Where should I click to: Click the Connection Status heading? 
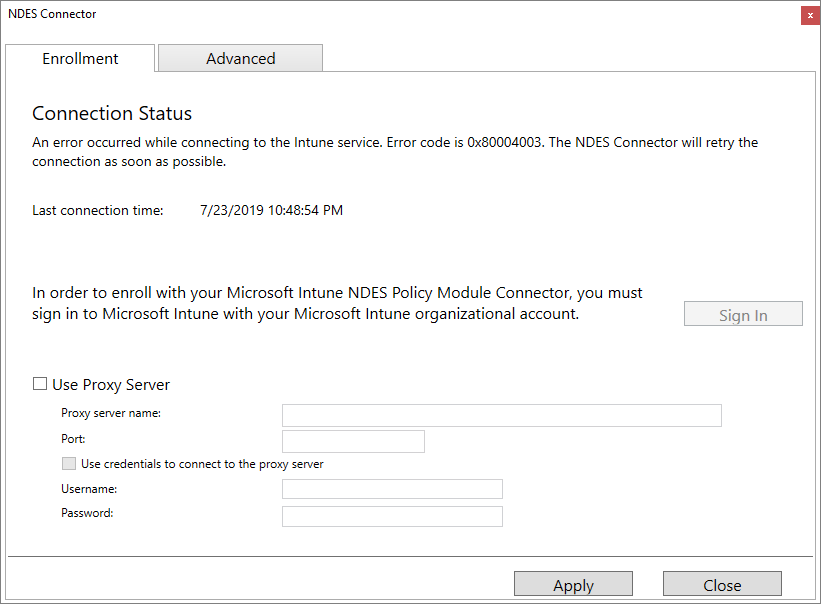112,113
